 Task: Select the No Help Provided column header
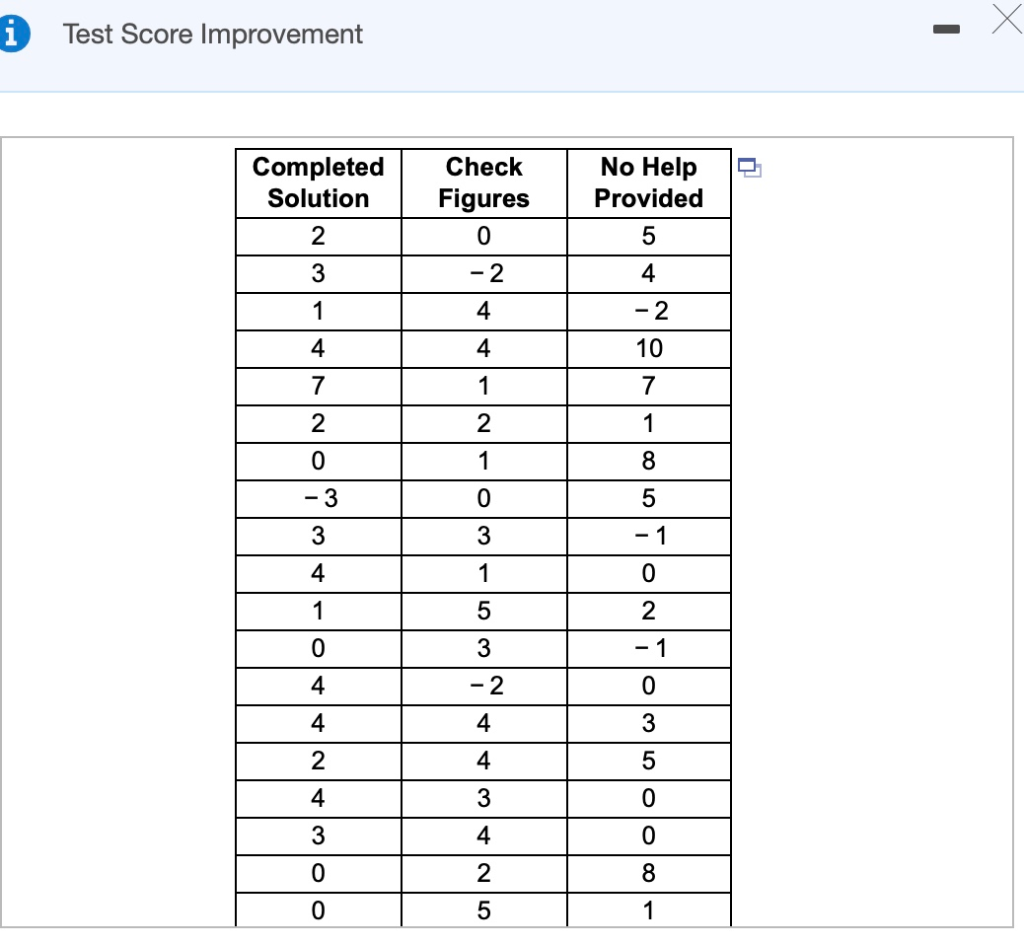(x=648, y=183)
